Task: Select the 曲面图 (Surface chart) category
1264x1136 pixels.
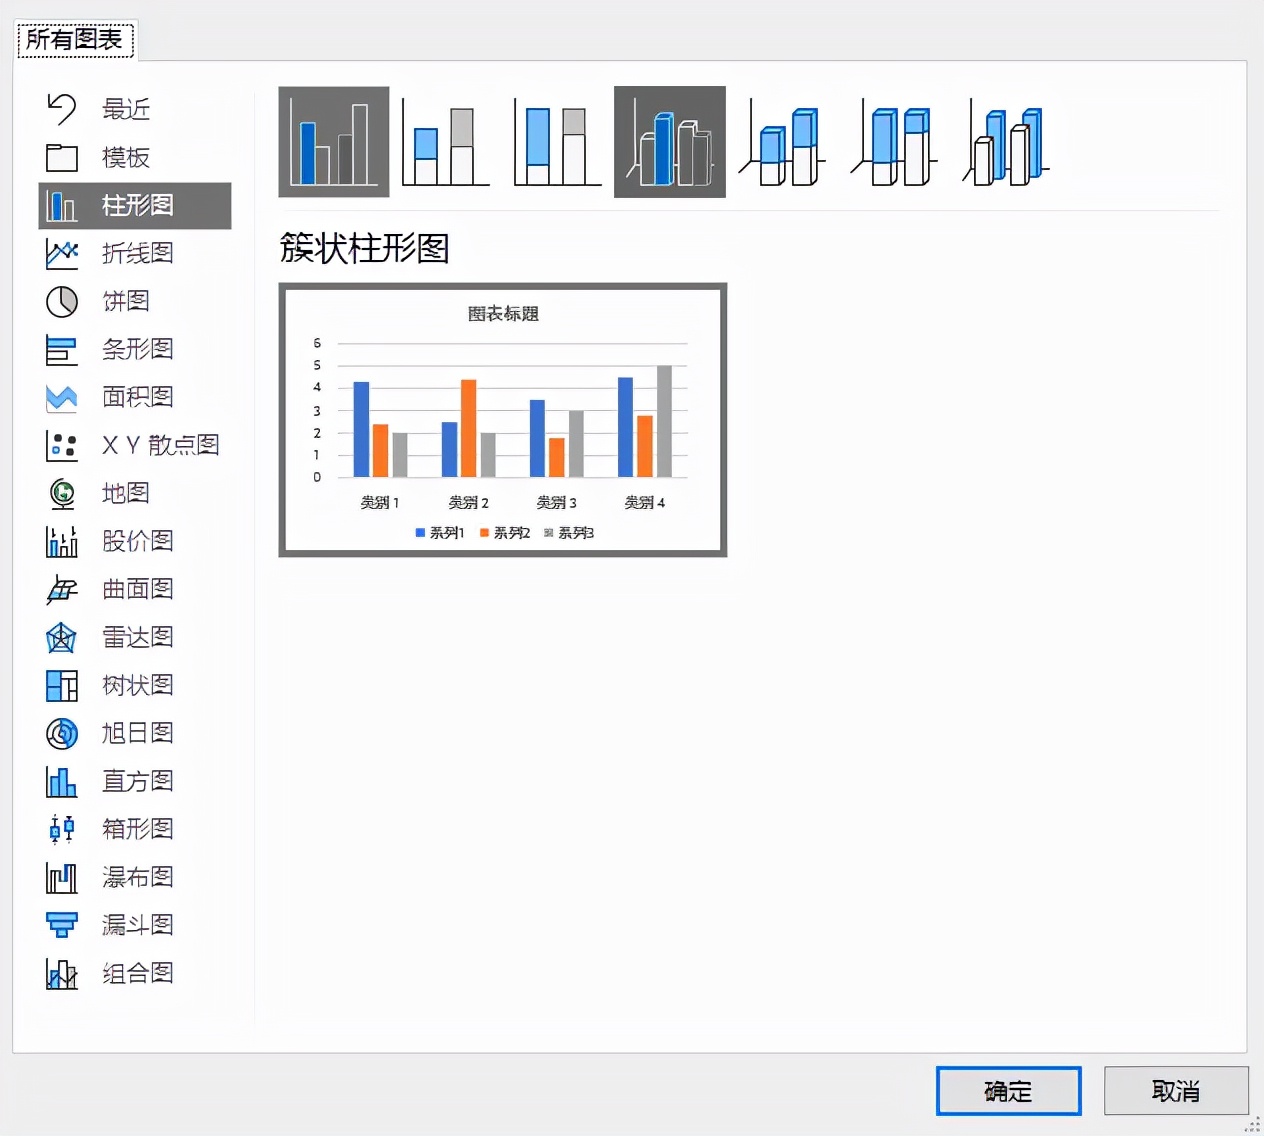Action: [x=138, y=589]
